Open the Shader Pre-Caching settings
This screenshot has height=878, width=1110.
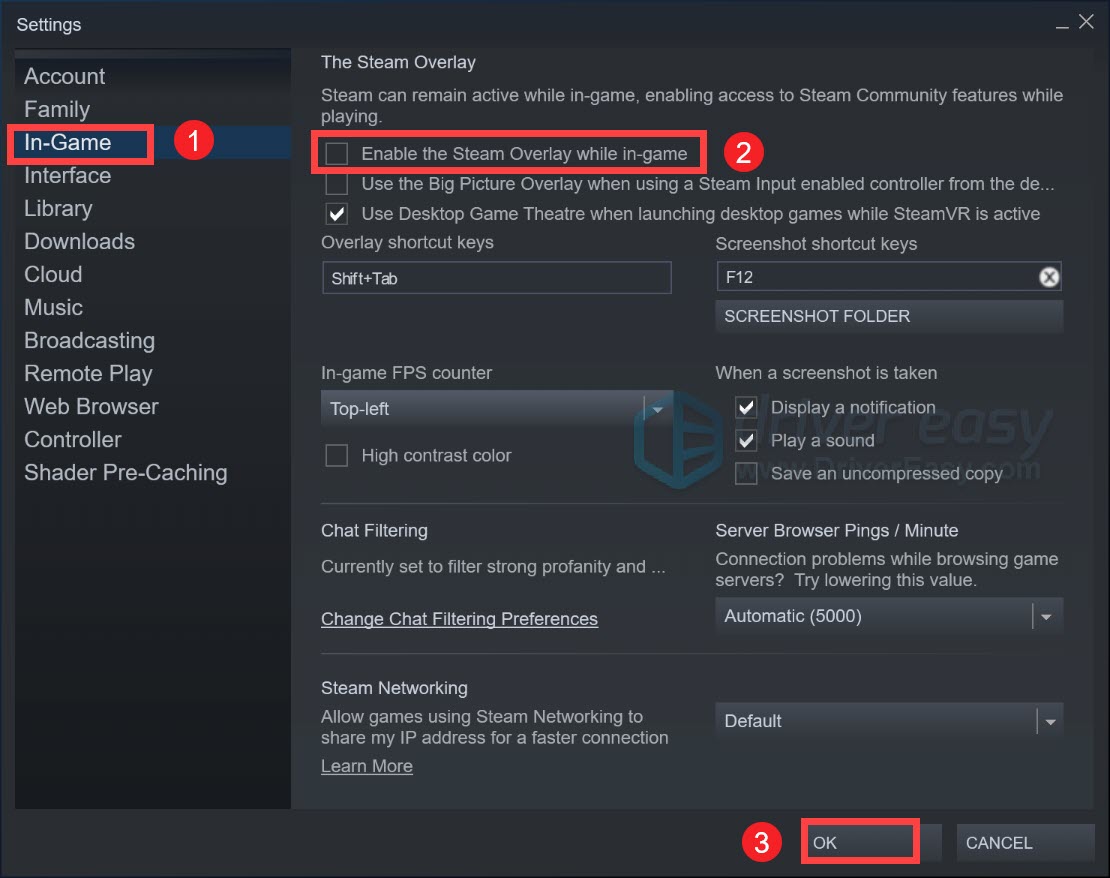(x=125, y=473)
